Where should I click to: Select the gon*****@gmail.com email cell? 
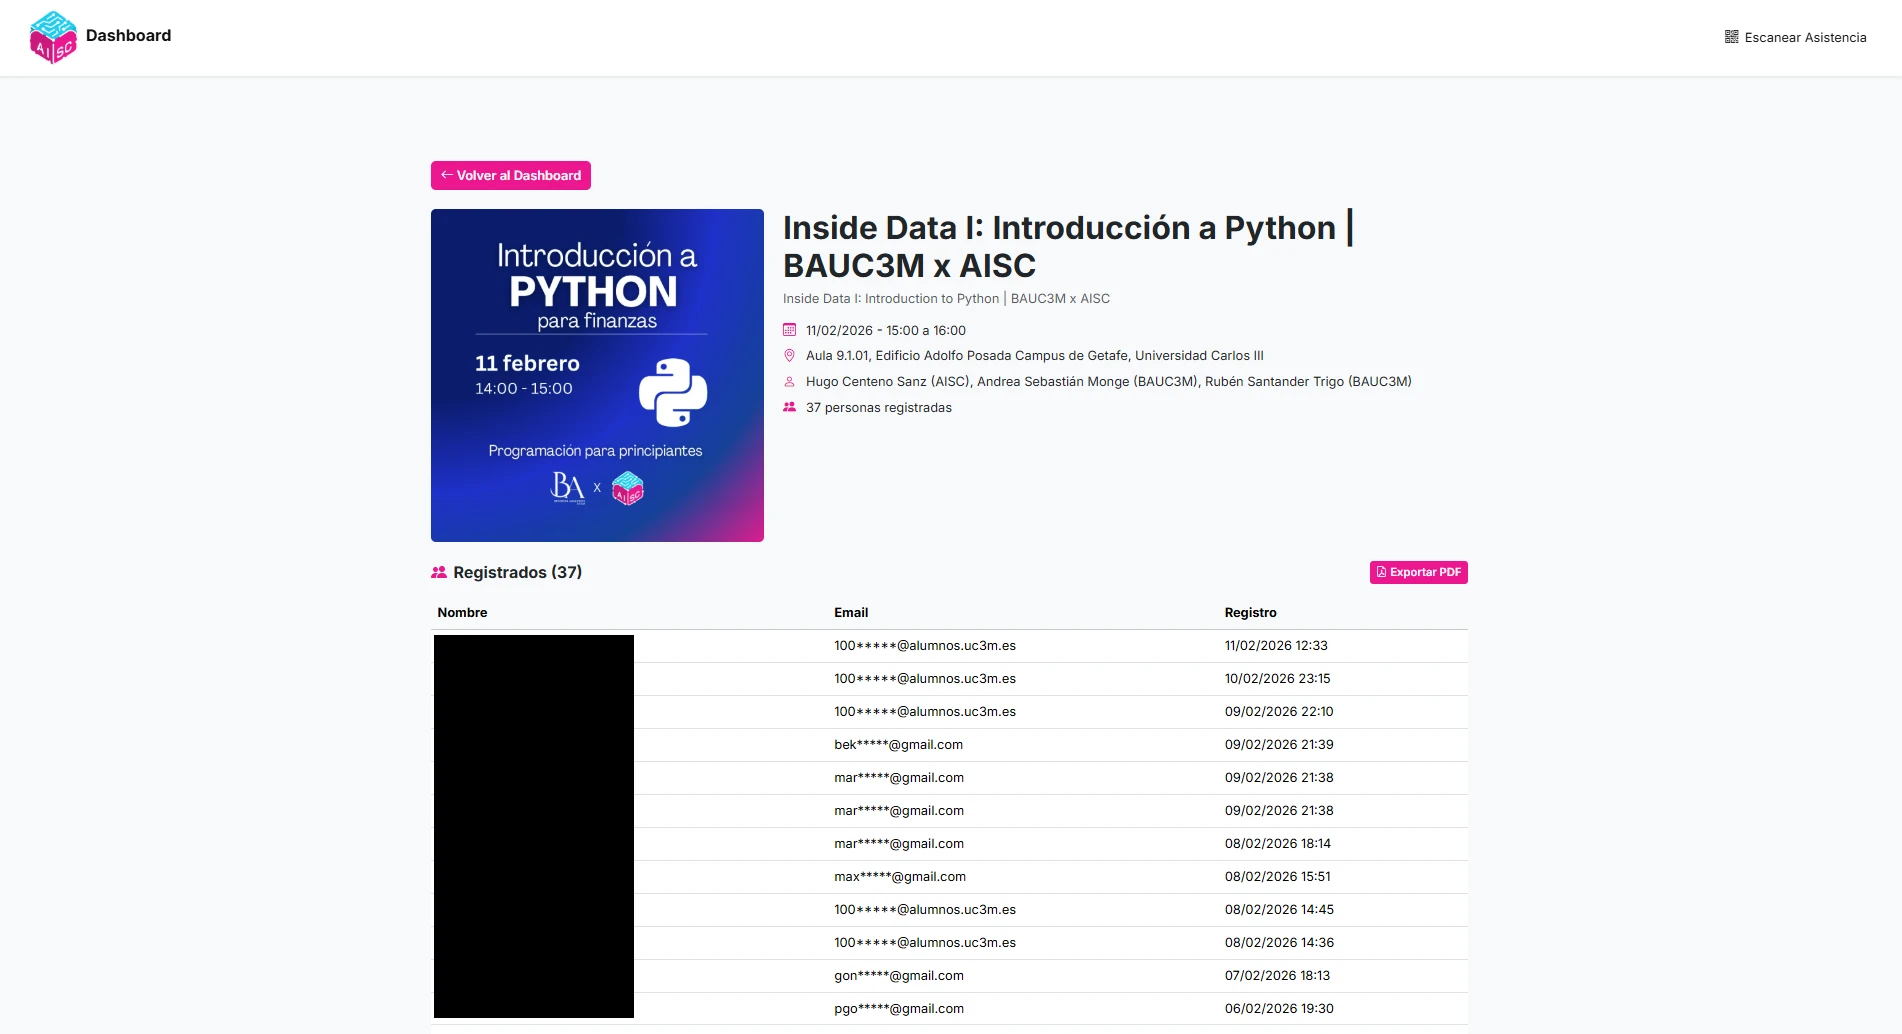click(899, 976)
